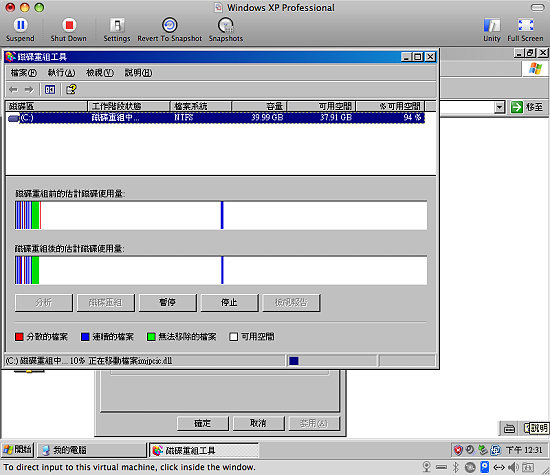Screen dimensions: 550x475
Task: Click the before-defrag disk usage map
Action: pos(221,215)
